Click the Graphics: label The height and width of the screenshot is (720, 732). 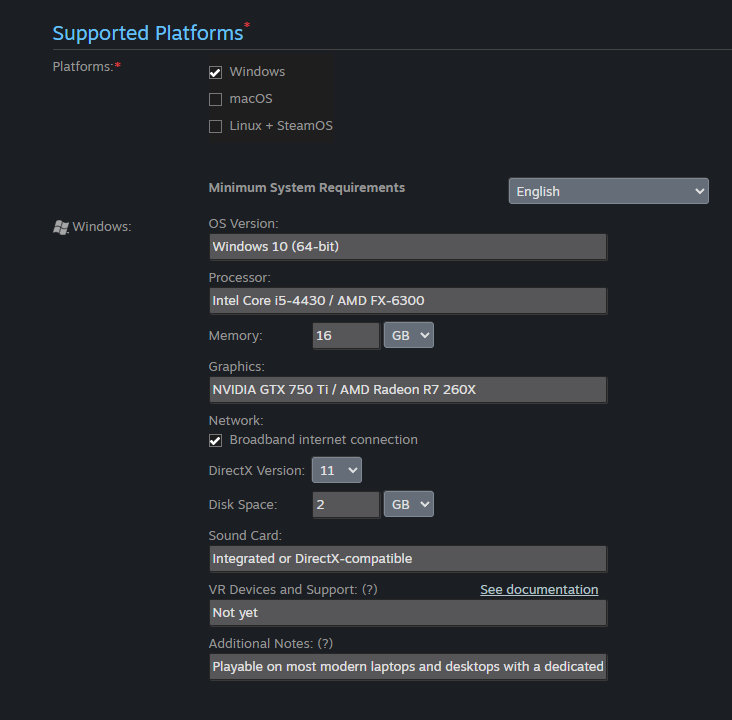[x=236, y=367]
